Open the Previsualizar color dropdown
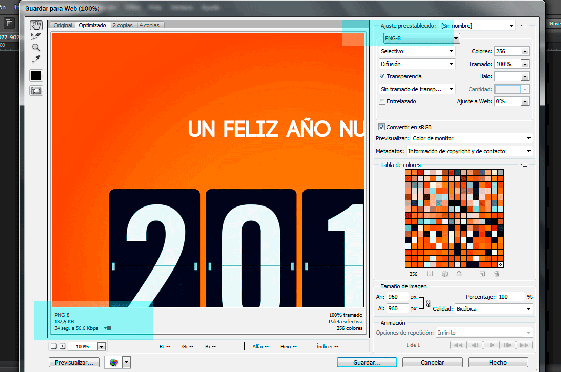Image resolution: width=561 pixels, height=372 pixels. point(471,138)
